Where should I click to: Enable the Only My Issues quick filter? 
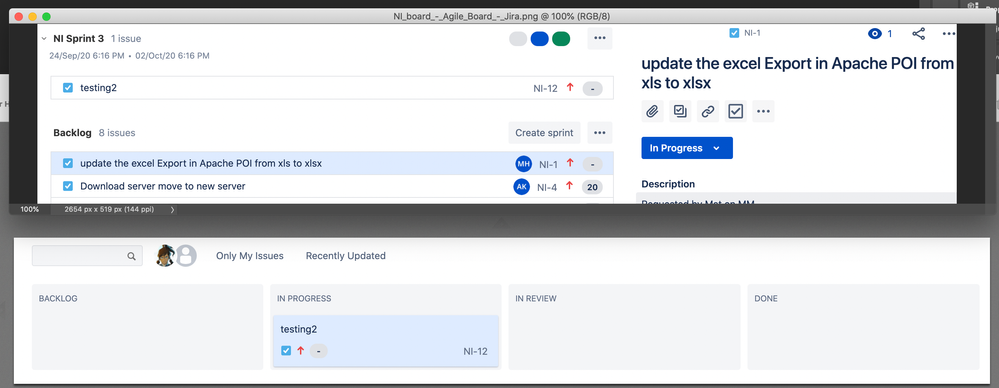point(250,256)
